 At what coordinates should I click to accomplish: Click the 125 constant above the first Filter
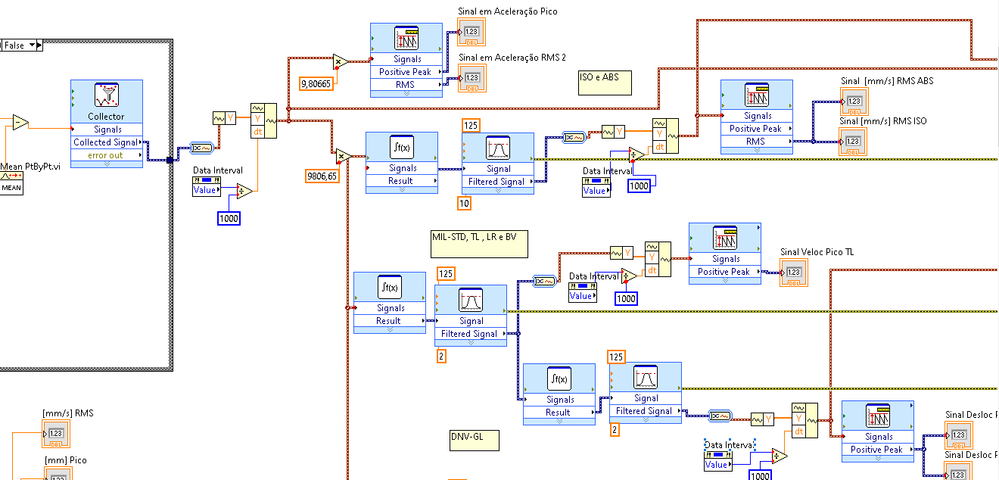coord(471,125)
